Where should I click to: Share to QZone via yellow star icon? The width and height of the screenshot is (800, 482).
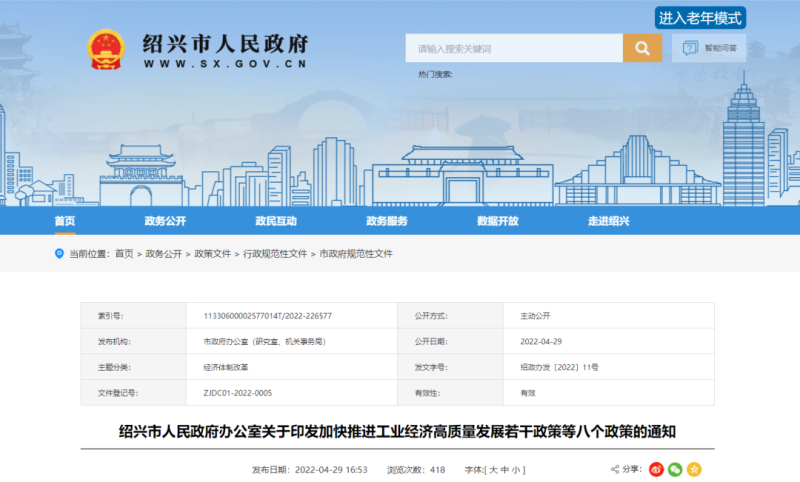click(694, 469)
